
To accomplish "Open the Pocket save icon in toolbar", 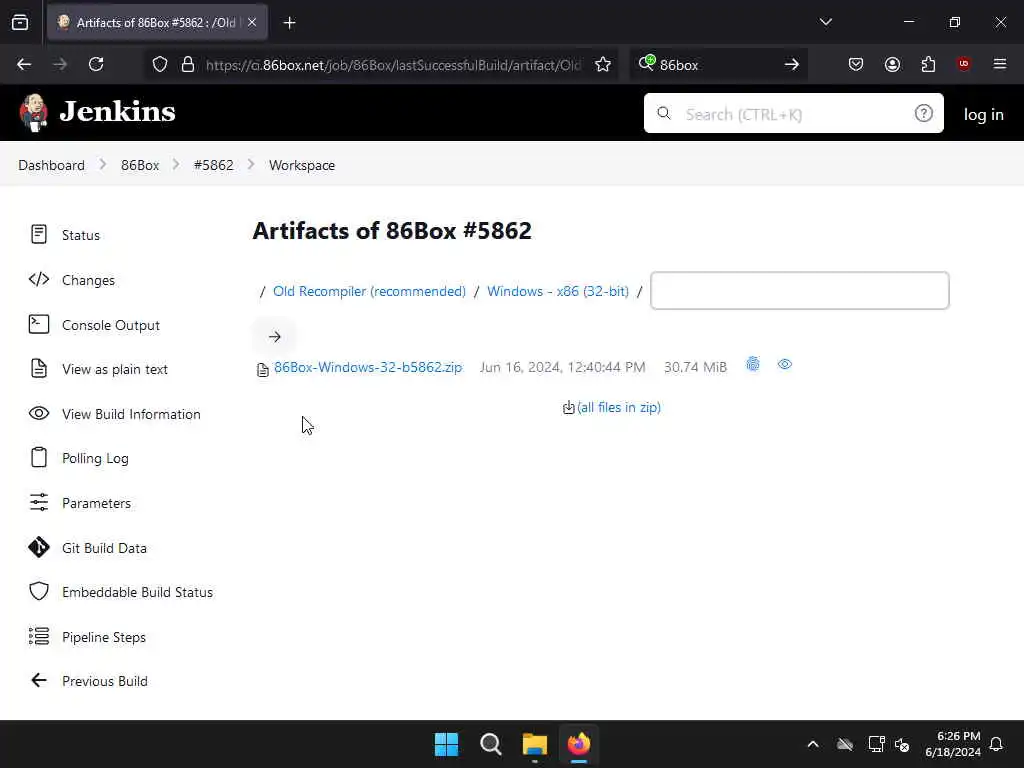I will pyautogui.click(x=856, y=64).
